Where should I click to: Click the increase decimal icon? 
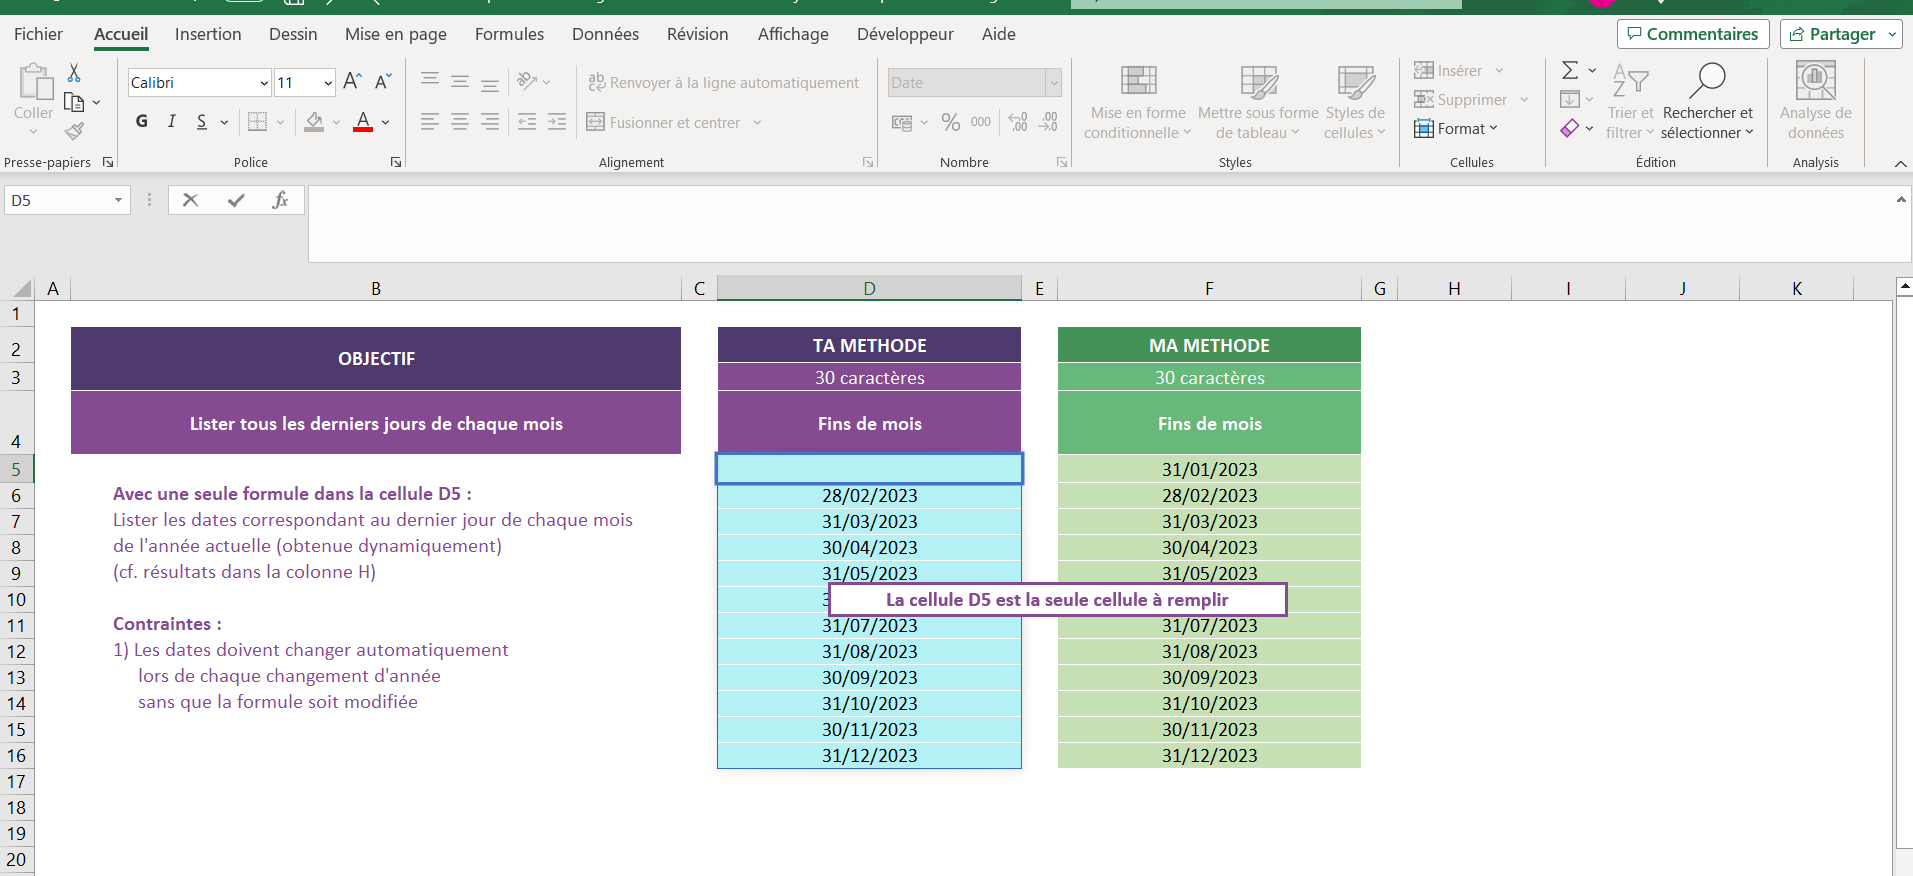(1018, 122)
